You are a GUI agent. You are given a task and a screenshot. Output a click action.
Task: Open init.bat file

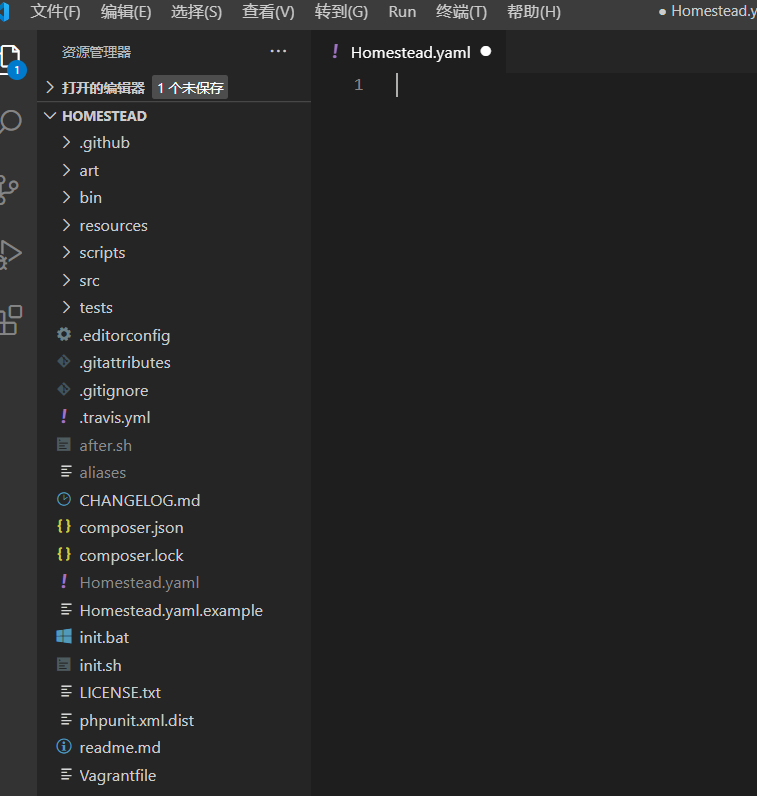(x=104, y=637)
